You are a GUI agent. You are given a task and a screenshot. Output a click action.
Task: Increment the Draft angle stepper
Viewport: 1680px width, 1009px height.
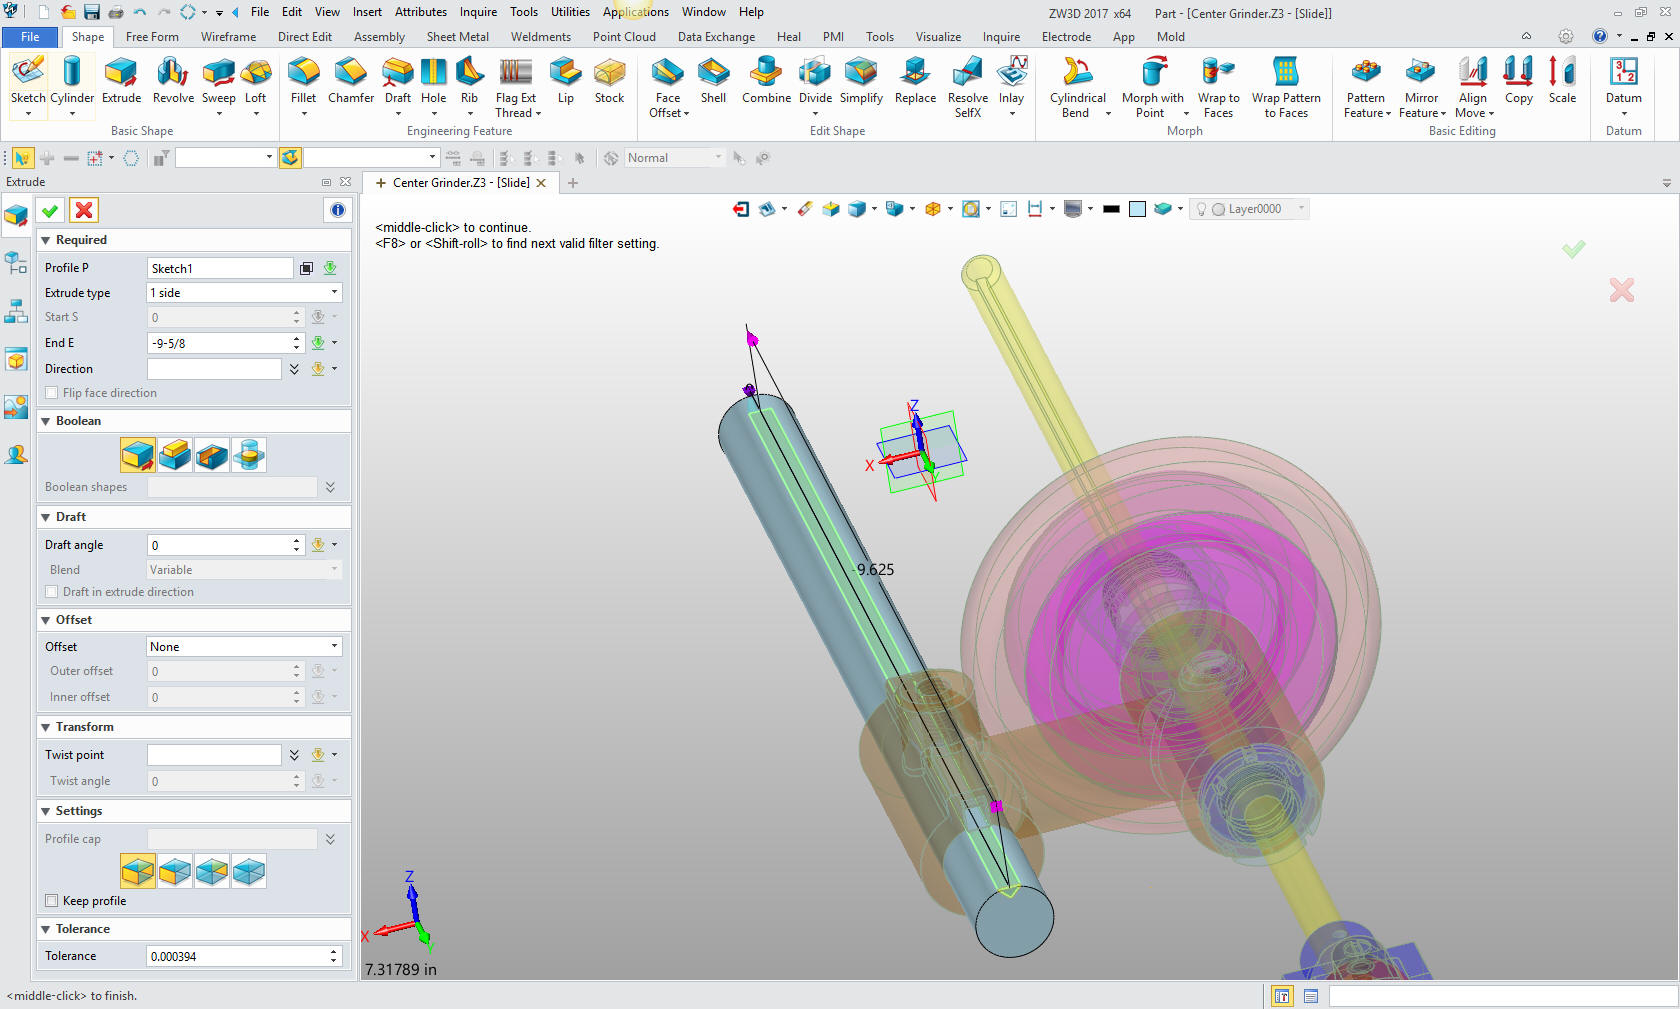click(297, 540)
